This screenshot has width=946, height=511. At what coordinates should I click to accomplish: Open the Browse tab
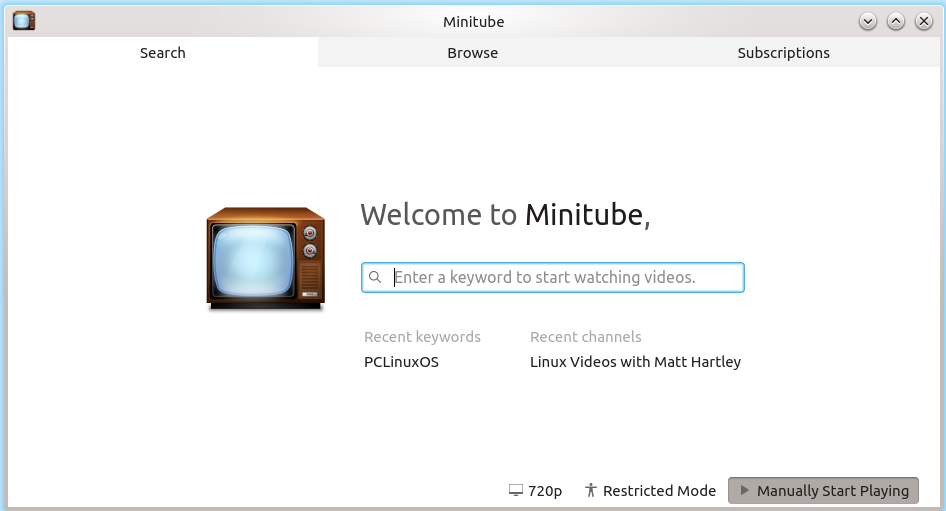(x=473, y=52)
